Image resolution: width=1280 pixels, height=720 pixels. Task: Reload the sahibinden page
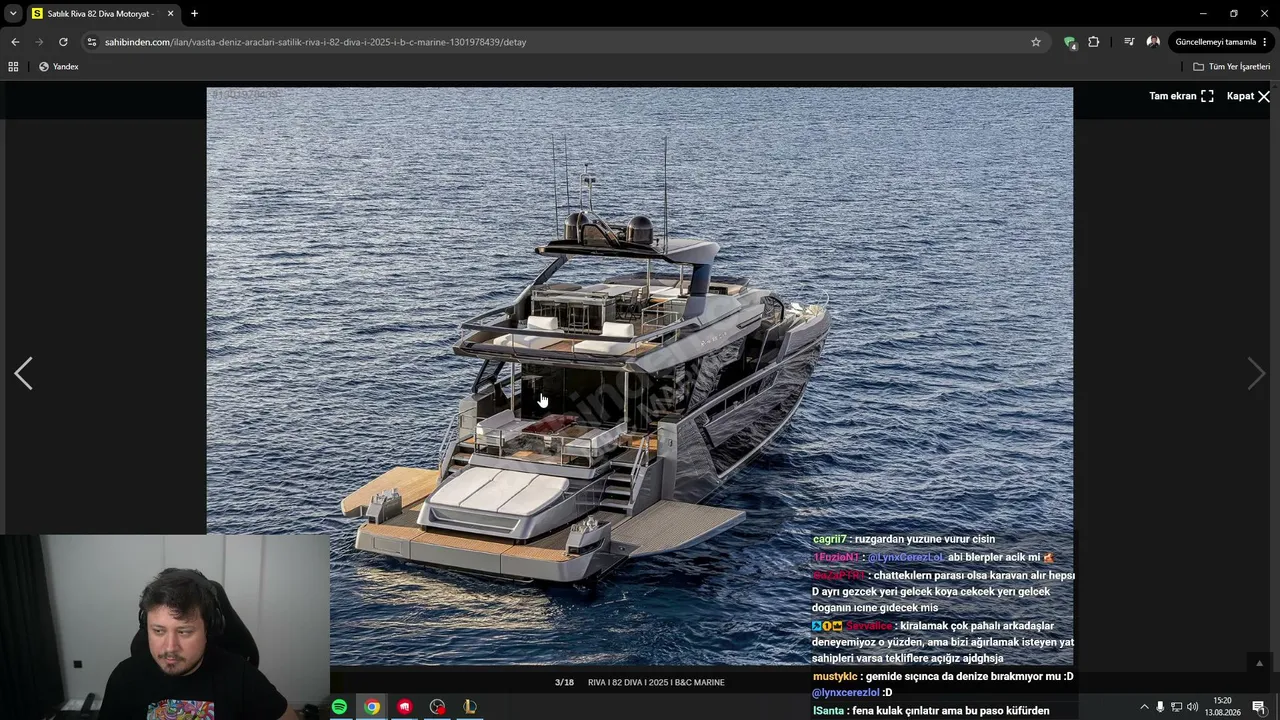coord(63,42)
